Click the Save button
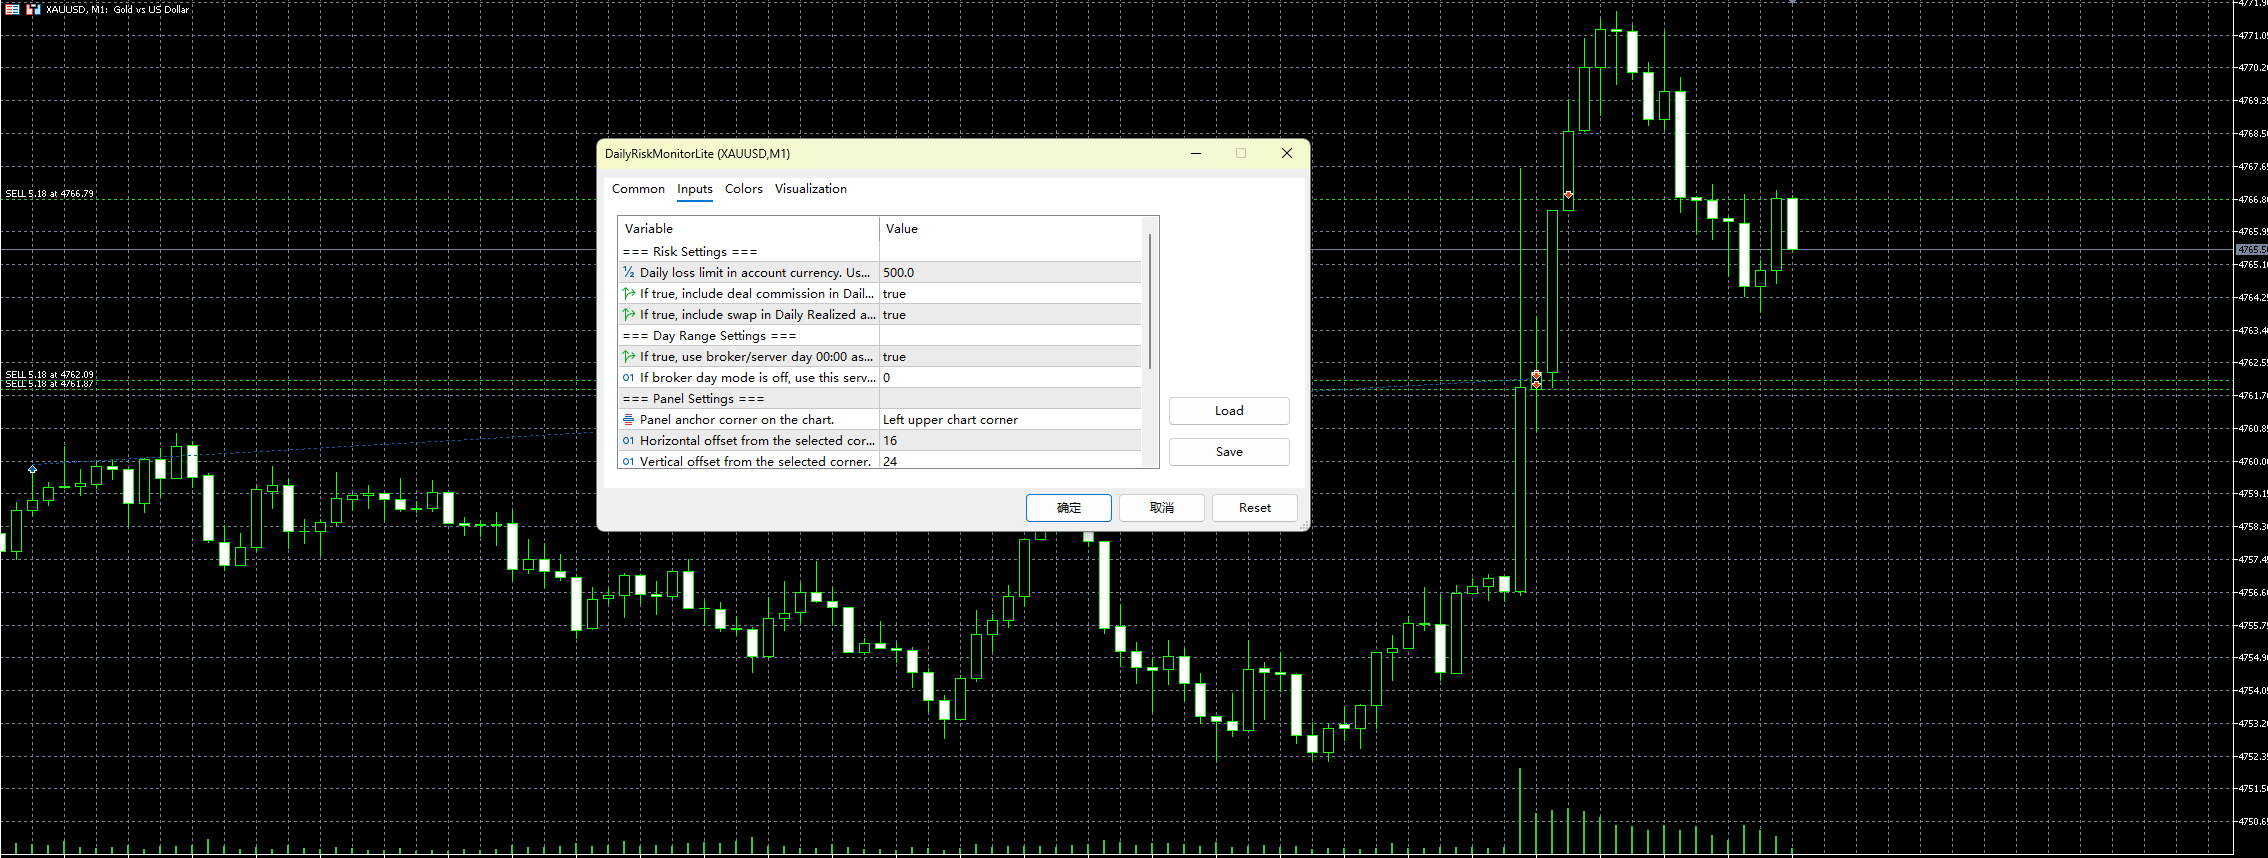Viewport: 2268px width, 858px height. (1229, 452)
